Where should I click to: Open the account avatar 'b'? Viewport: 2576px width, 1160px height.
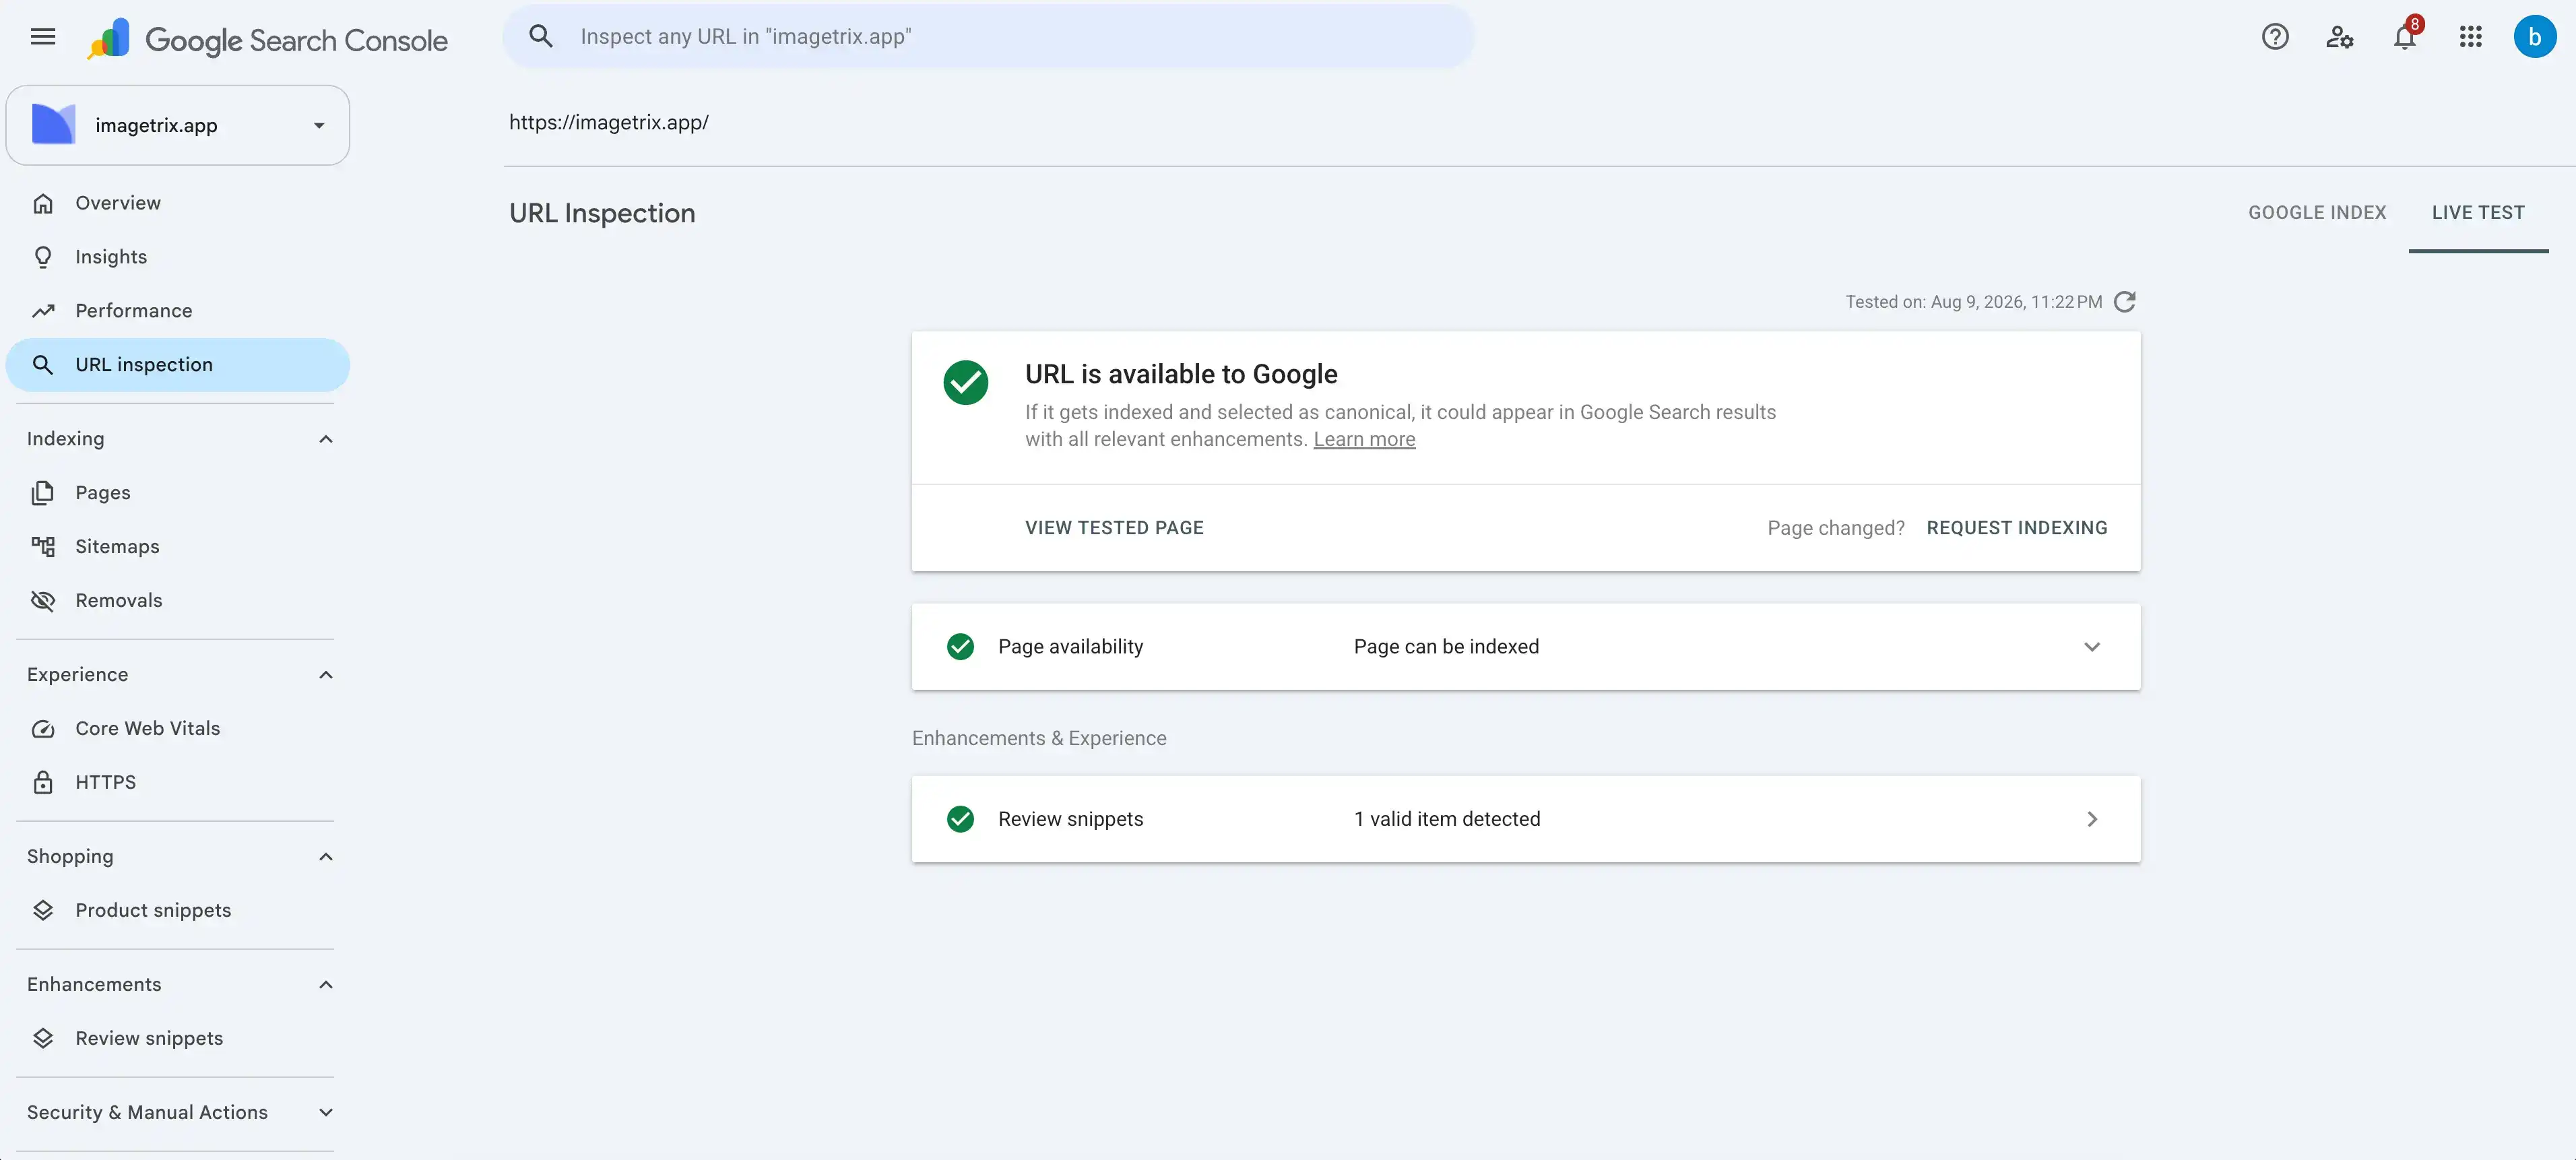(x=2534, y=37)
